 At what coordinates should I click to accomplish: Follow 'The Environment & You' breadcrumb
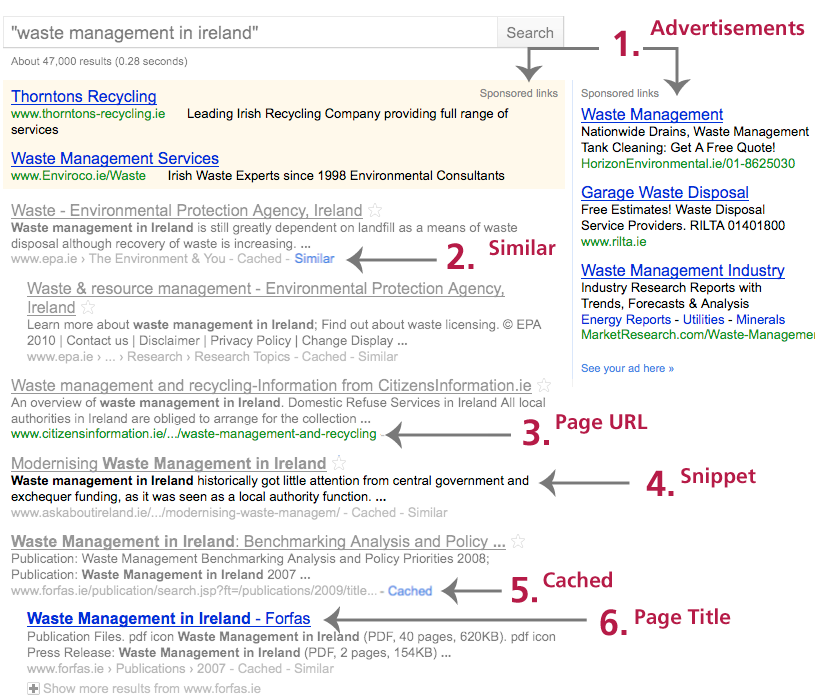coord(157,258)
